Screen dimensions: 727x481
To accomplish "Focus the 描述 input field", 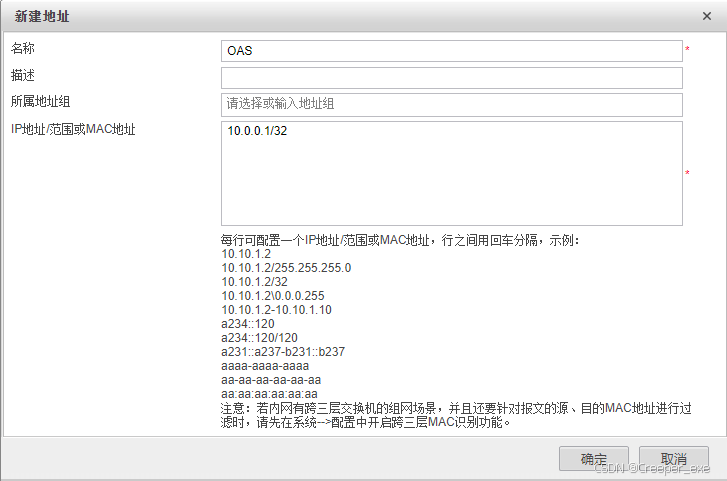I will [x=452, y=78].
